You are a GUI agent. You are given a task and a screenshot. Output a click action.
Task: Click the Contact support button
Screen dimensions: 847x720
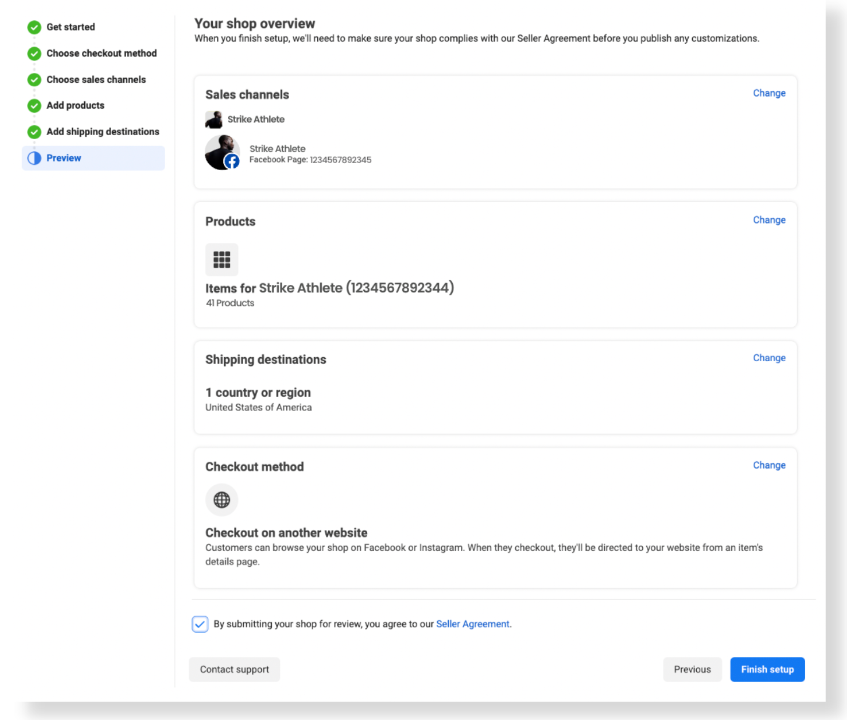(234, 669)
